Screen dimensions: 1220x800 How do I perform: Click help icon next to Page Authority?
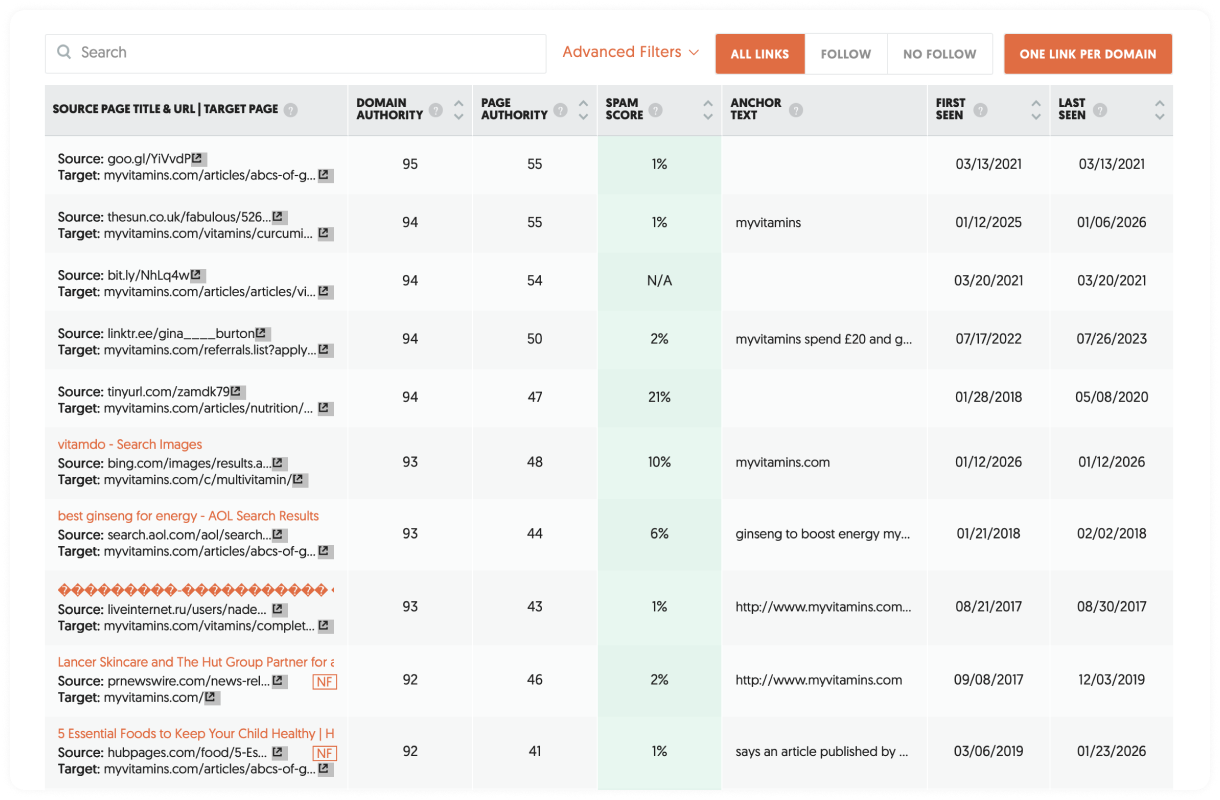tap(561, 110)
